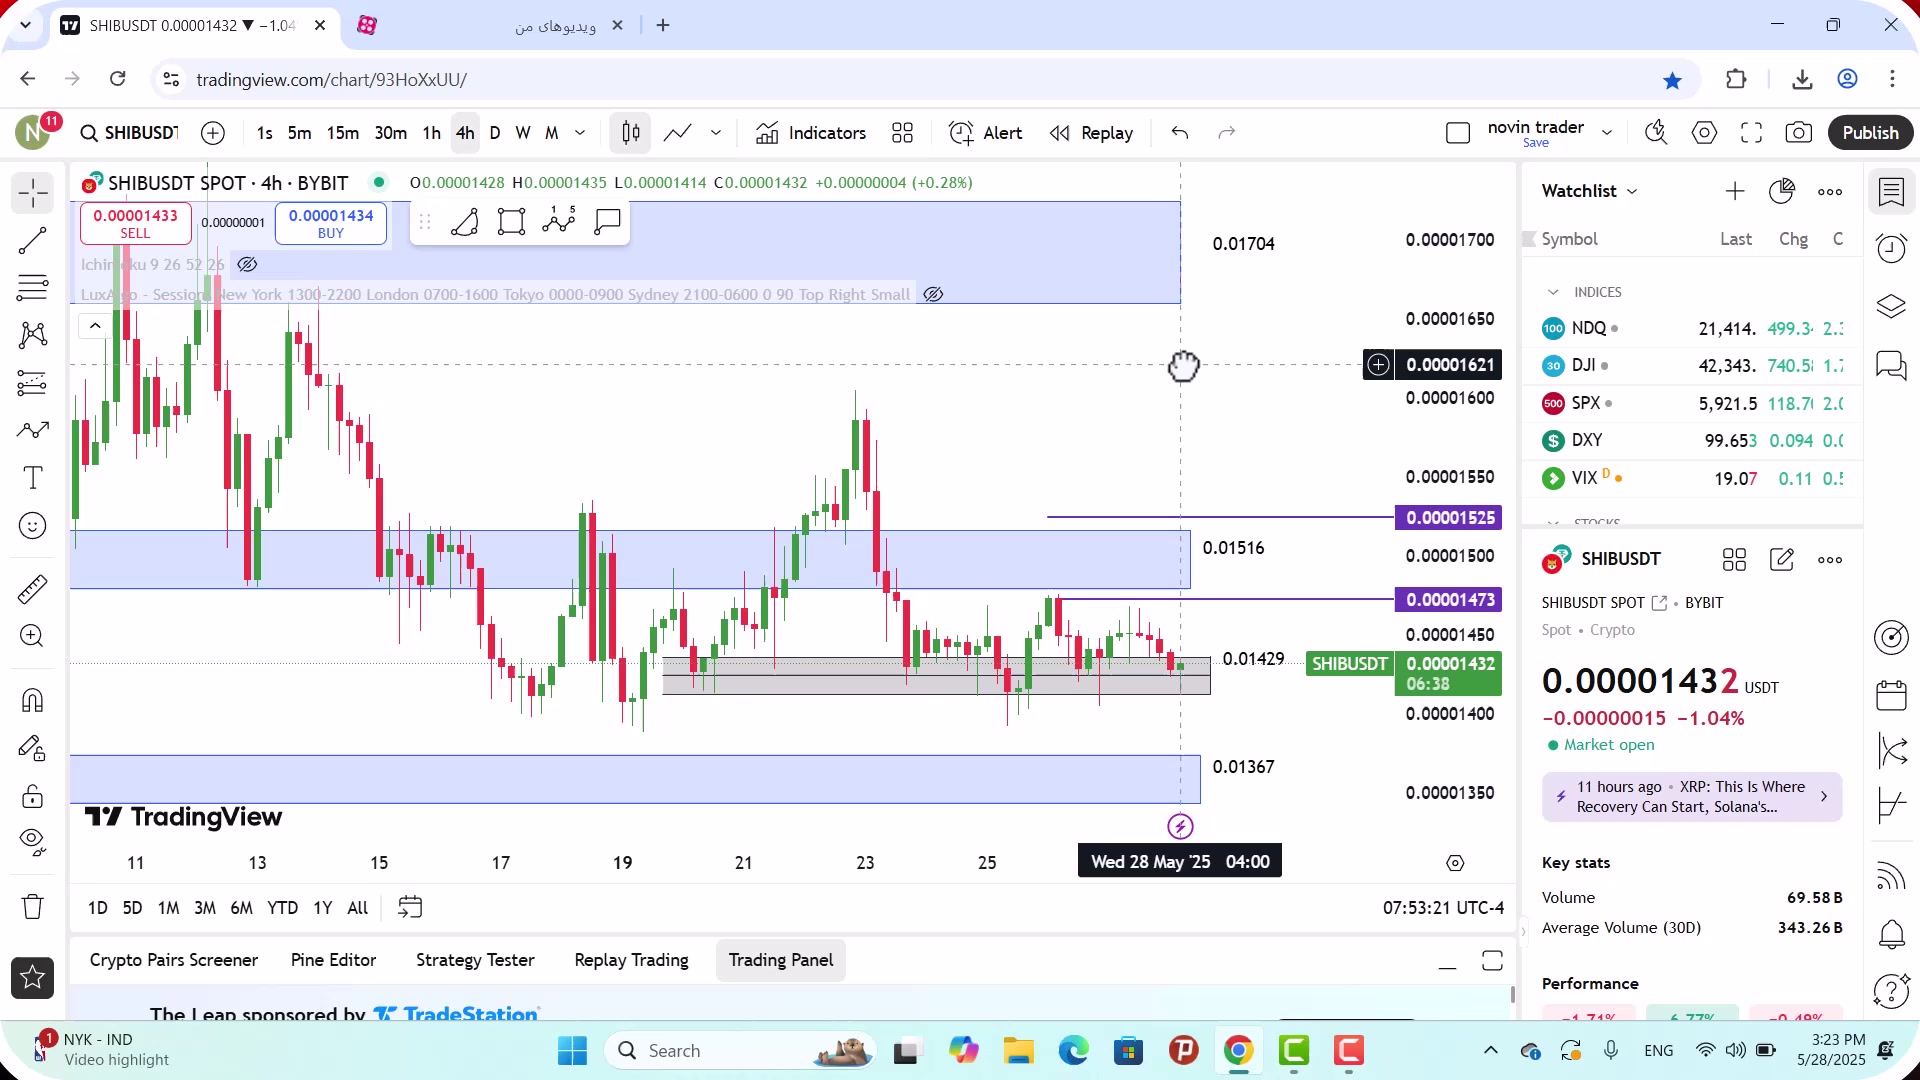Toggle magnet mode for drawings

(x=32, y=700)
